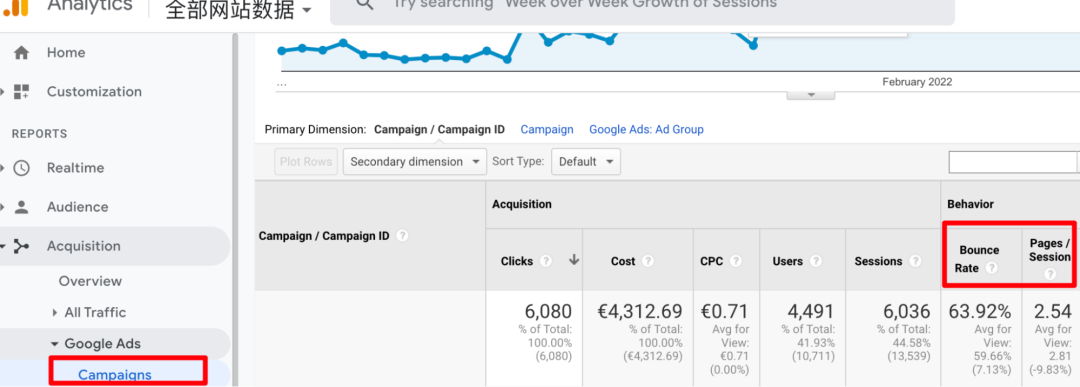Click the Audience person icon

point(21,207)
